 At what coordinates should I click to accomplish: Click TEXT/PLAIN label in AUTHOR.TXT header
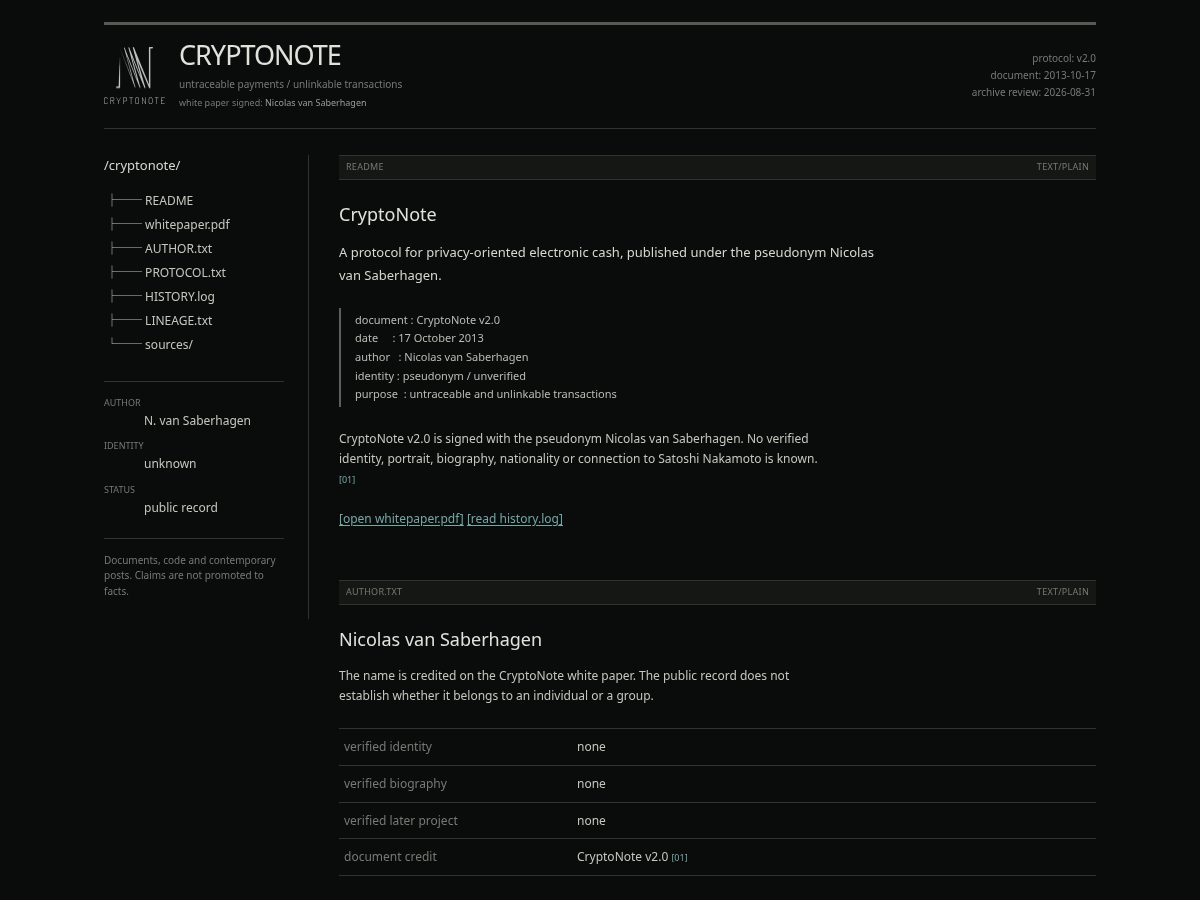coord(1062,592)
